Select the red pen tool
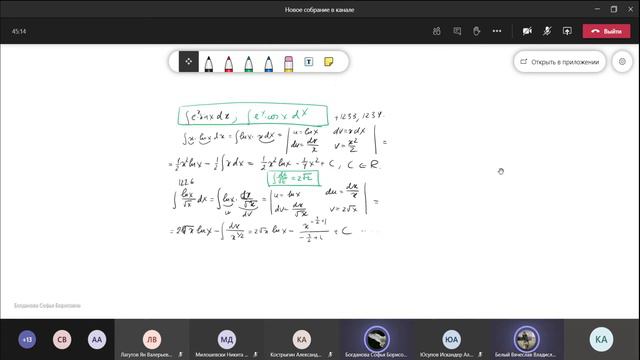This screenshot has width=640, height=360. (x=229, y=64)
